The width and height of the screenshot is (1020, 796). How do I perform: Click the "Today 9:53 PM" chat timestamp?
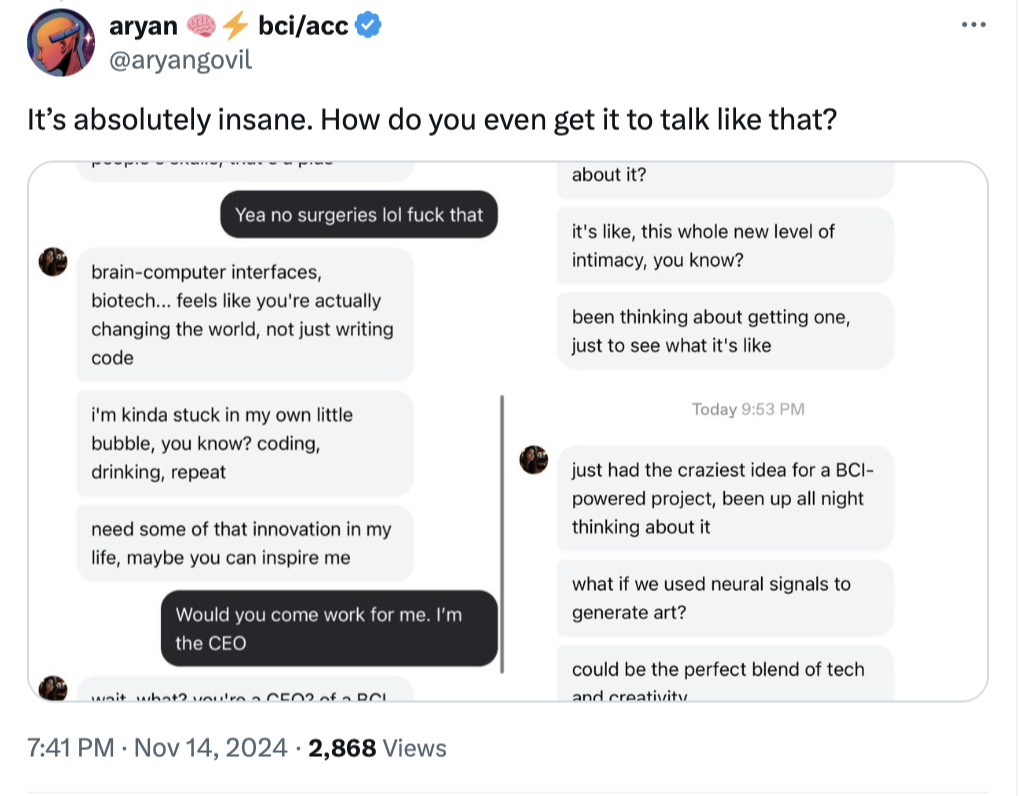(x=748, y=408)
